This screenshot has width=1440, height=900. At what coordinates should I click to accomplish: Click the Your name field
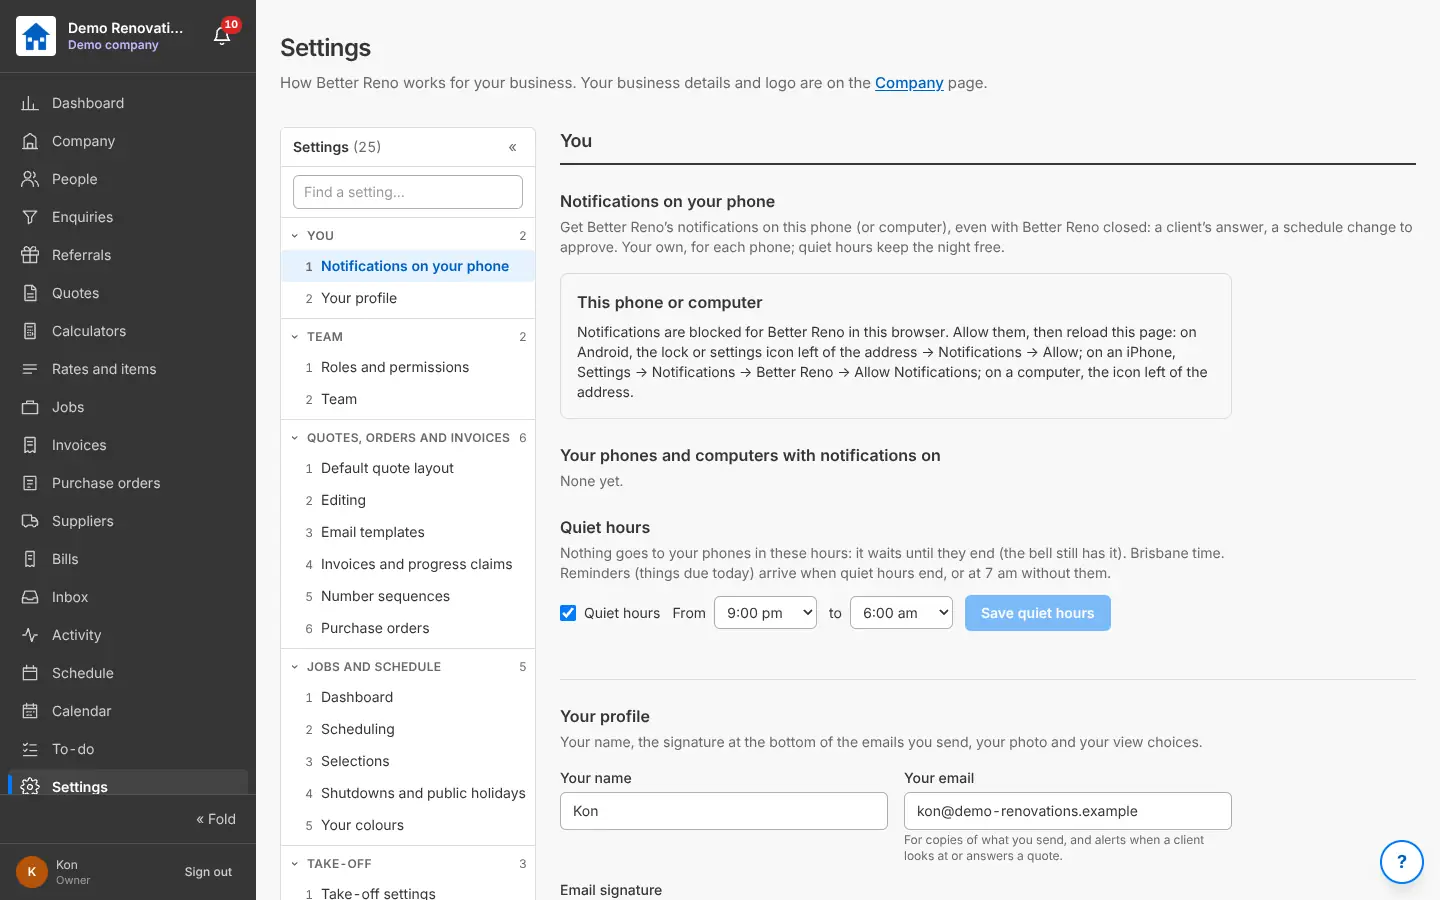[x=724, y=811]
